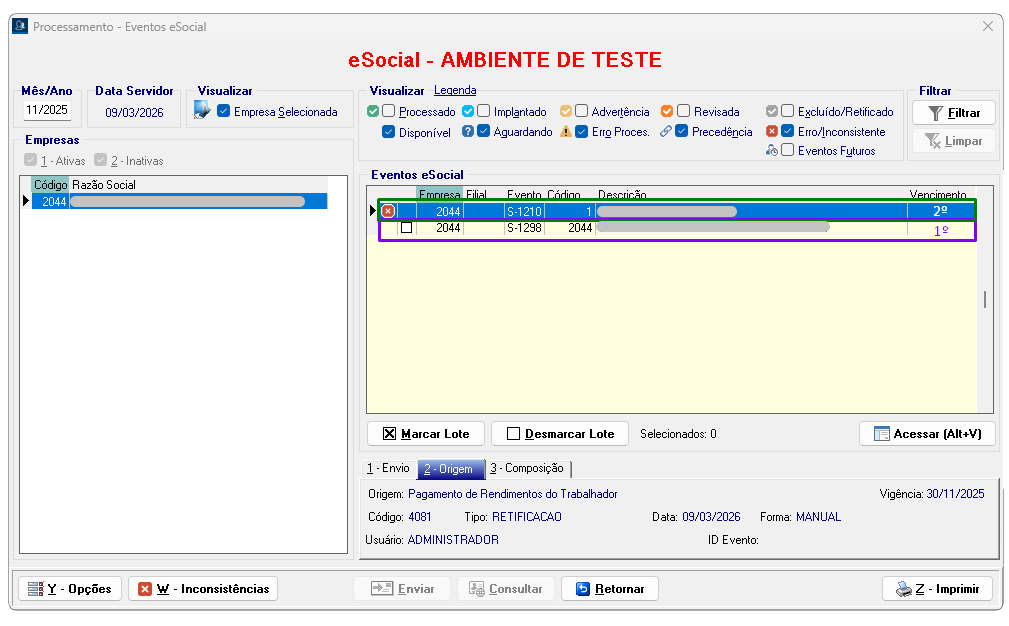The image size is (1009, 626).
Task: Uncheck the Disponível checkbox
Action: pos(389,132)
